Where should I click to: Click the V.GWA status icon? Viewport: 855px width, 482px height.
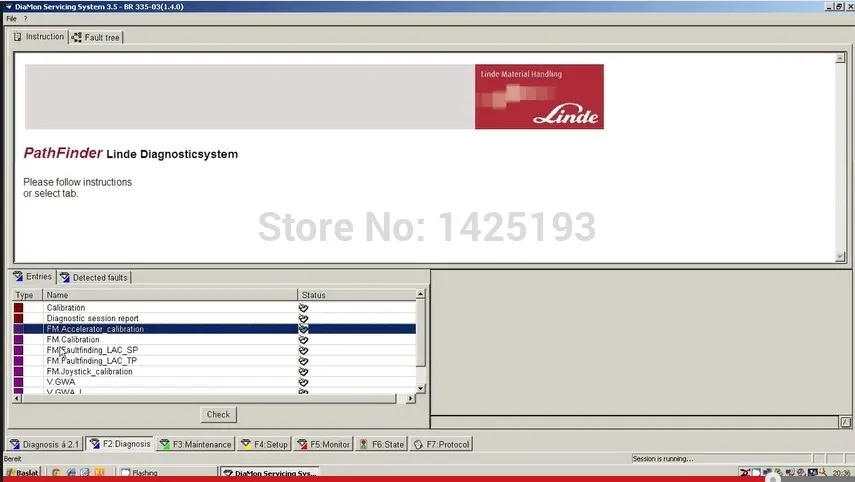tap(303, 382)
